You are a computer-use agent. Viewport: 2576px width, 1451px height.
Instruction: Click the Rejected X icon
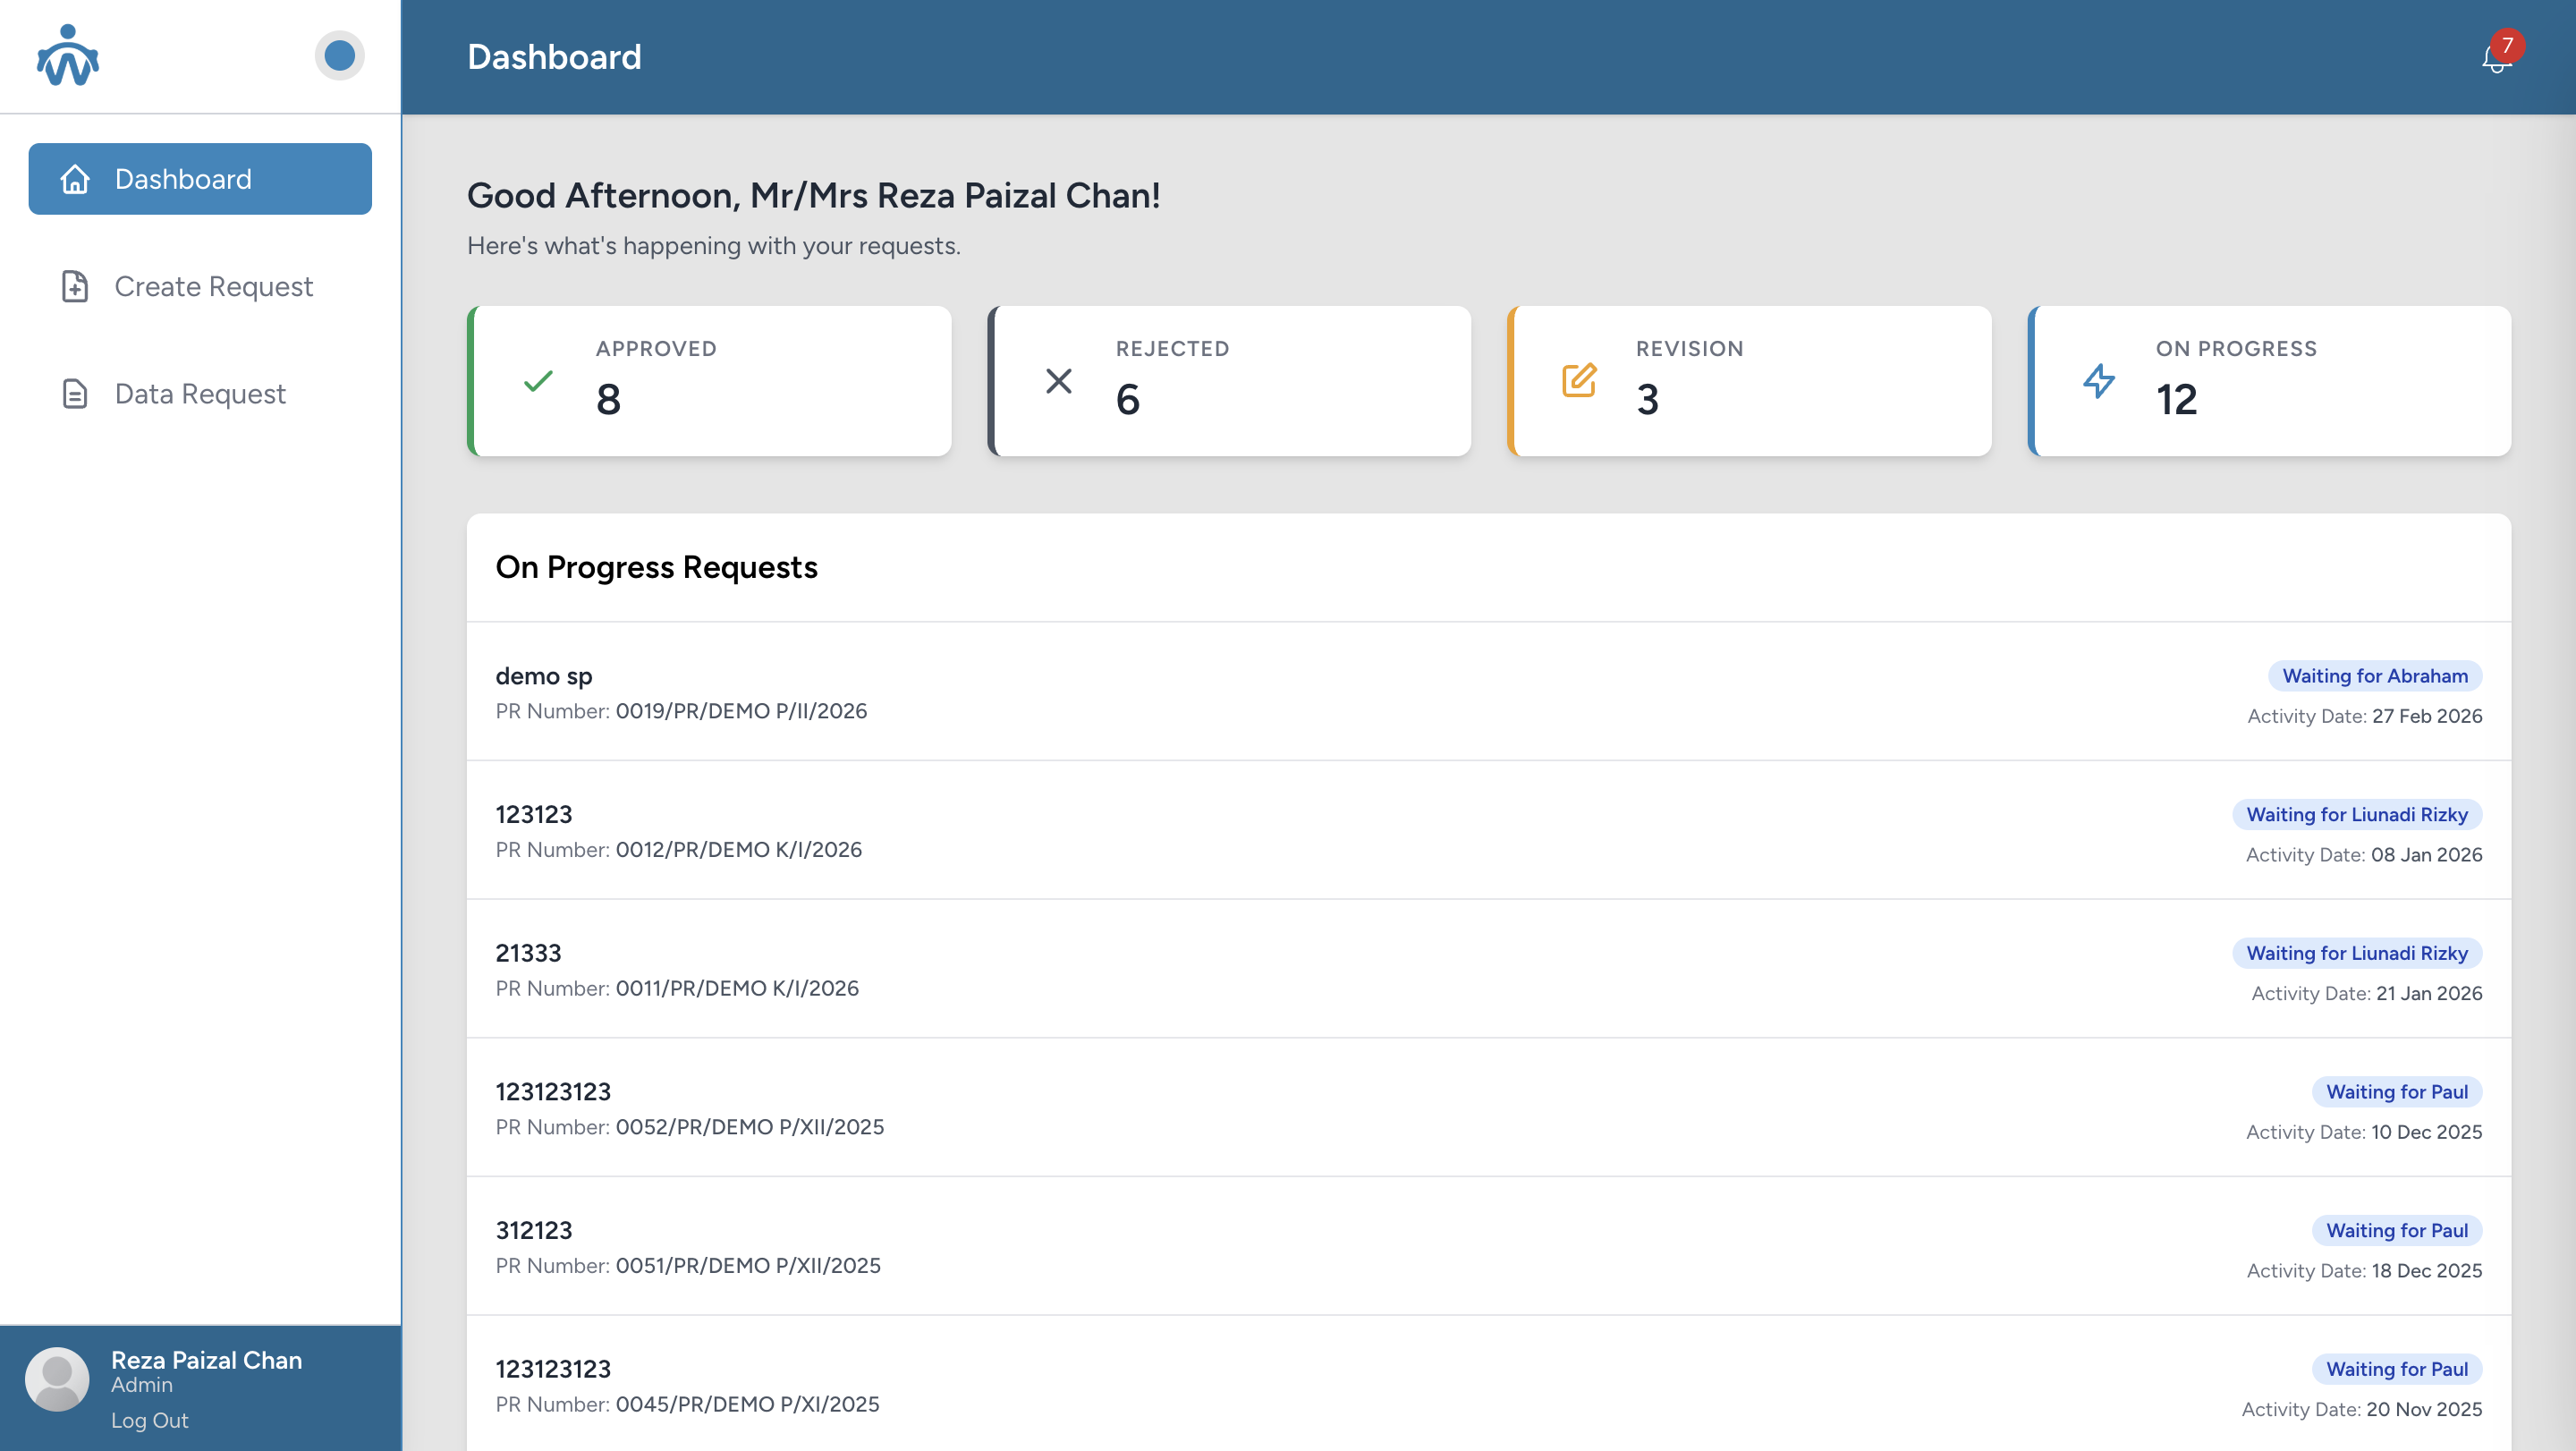pyautogui.click(x=1058, y=381)
